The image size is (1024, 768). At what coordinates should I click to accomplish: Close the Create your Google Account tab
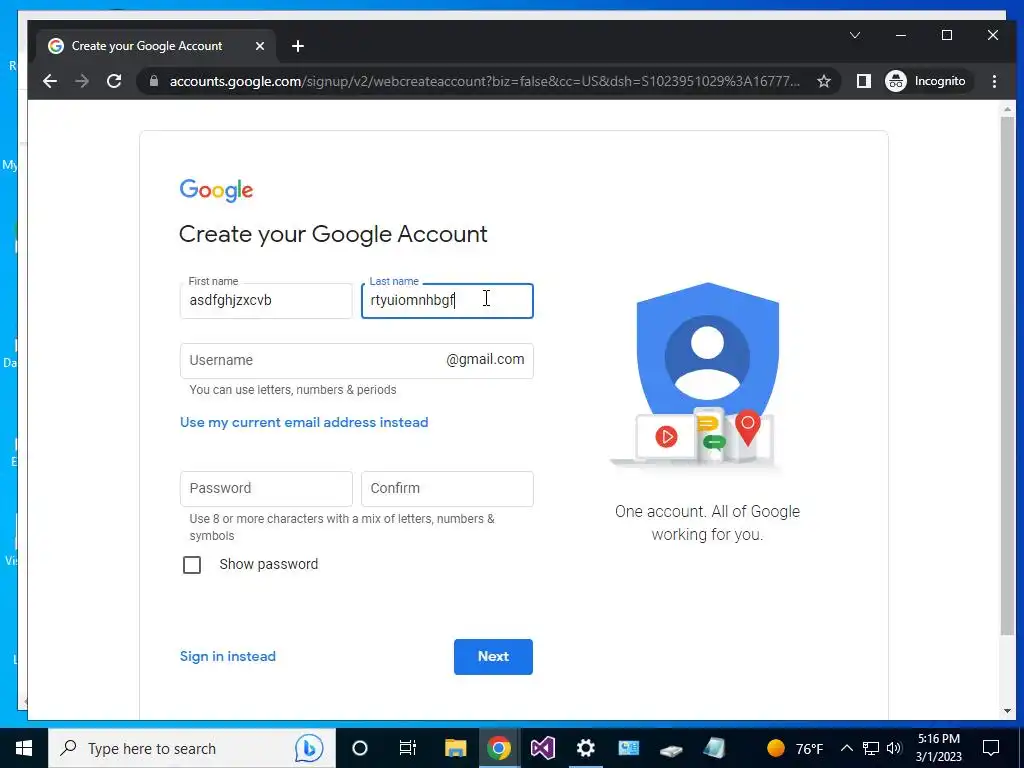[260, 46]
